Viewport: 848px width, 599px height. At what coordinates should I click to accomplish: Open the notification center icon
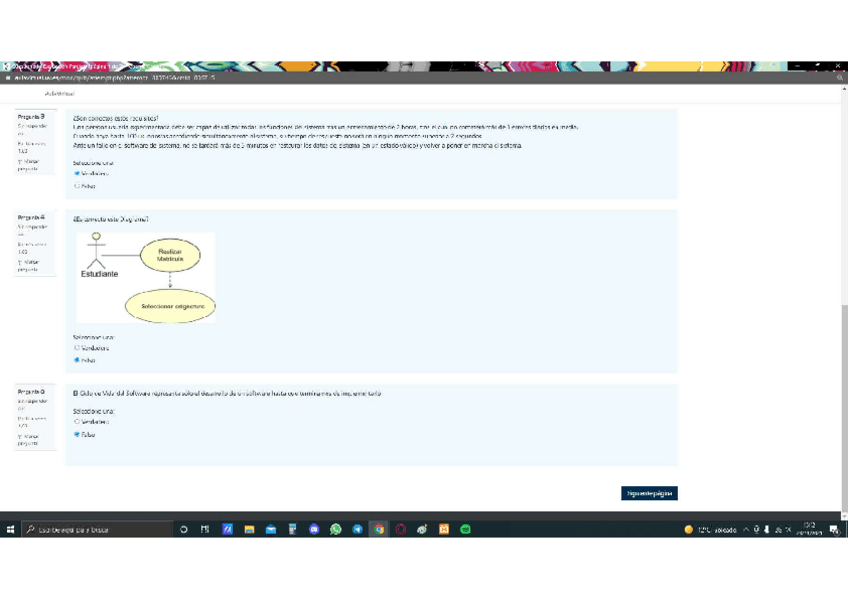pyautogui.click(x=834, y=530)
